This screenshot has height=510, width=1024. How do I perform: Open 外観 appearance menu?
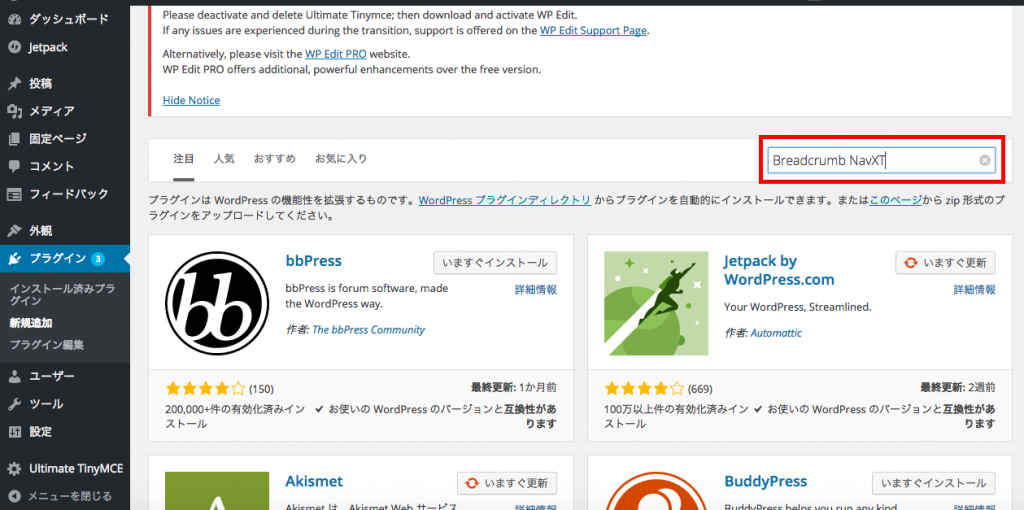click(40, 231)
